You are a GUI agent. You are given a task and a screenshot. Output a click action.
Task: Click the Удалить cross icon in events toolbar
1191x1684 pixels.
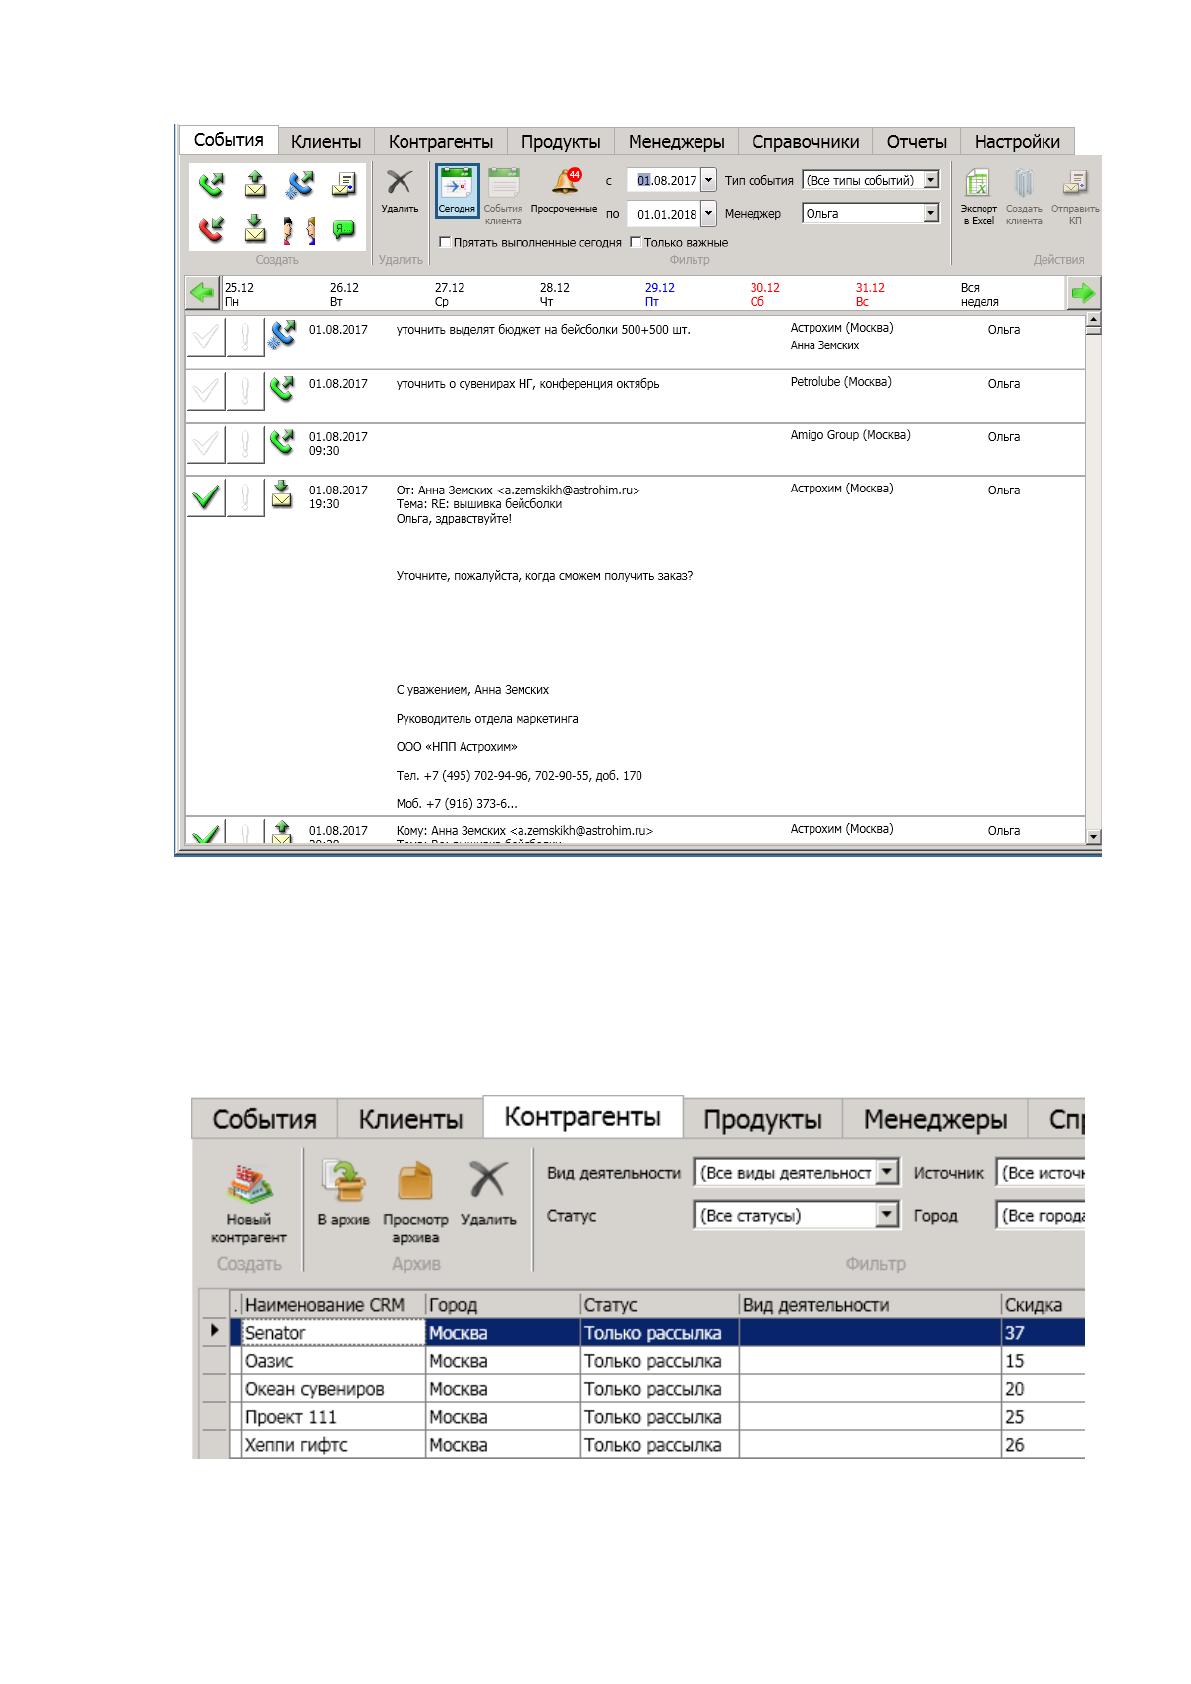click(x=400, y=183)
